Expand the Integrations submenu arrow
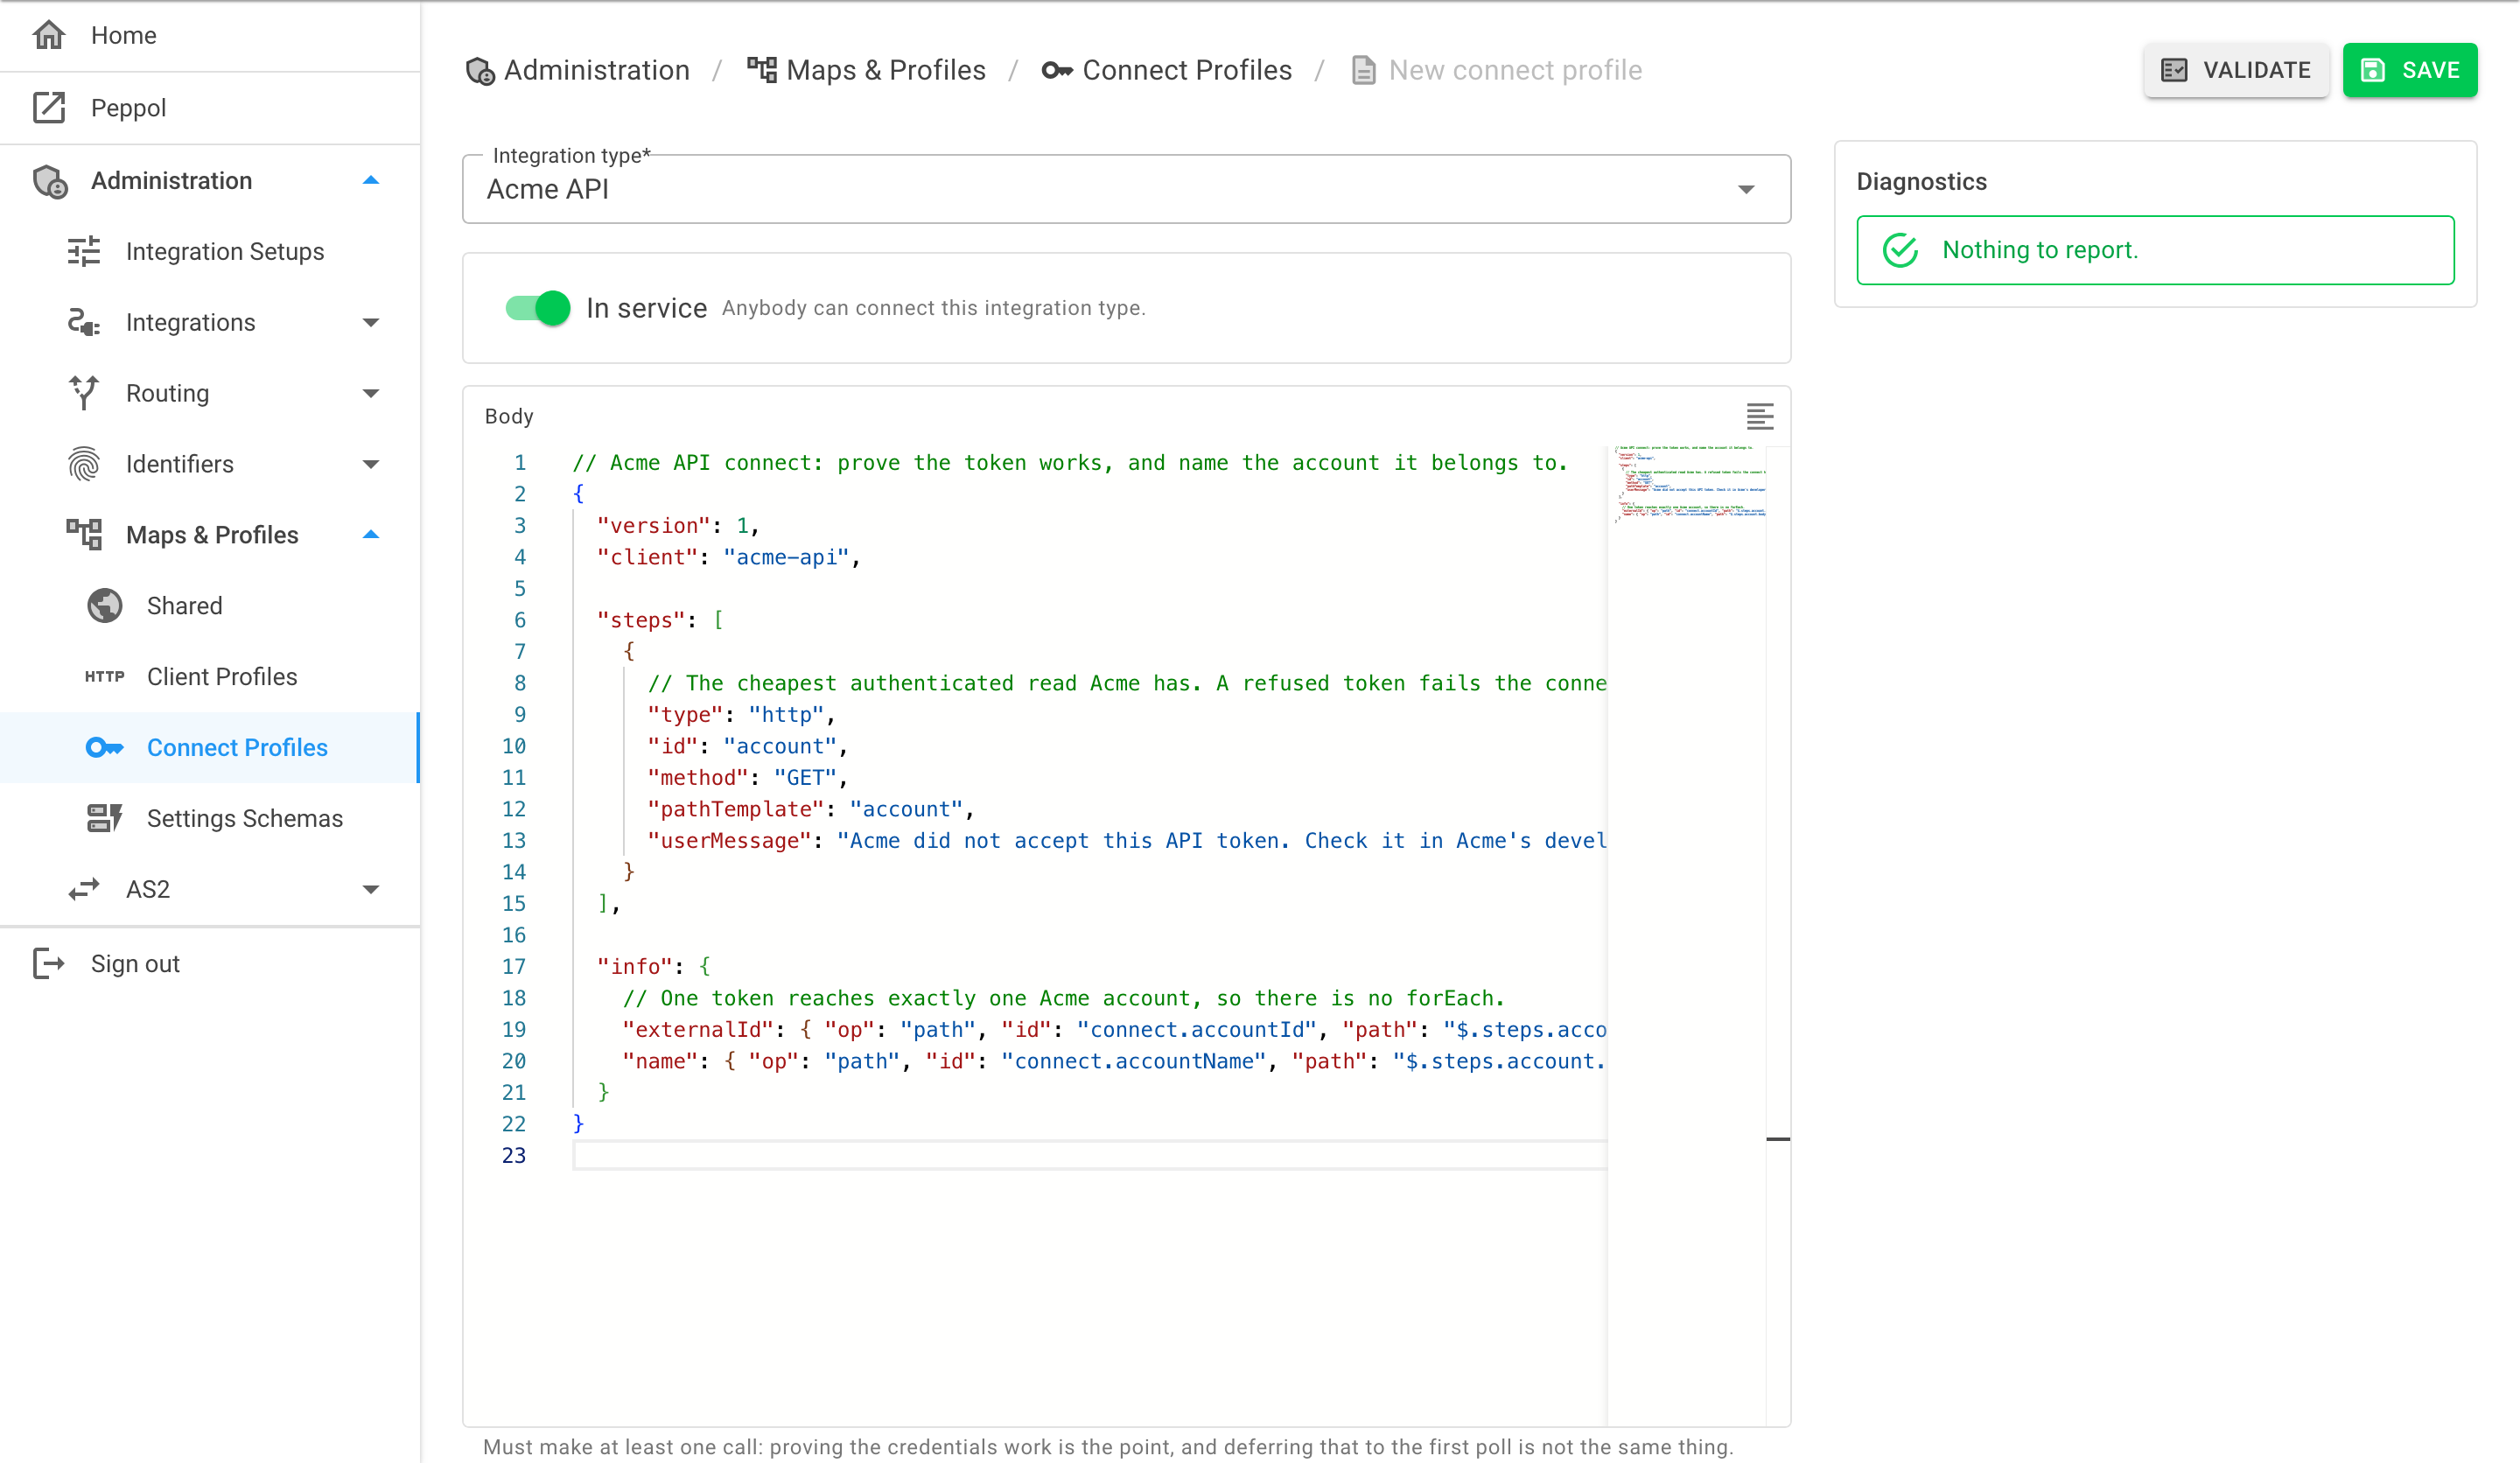This screenshot has height=1463, width=2520. (x=371, y=322)
